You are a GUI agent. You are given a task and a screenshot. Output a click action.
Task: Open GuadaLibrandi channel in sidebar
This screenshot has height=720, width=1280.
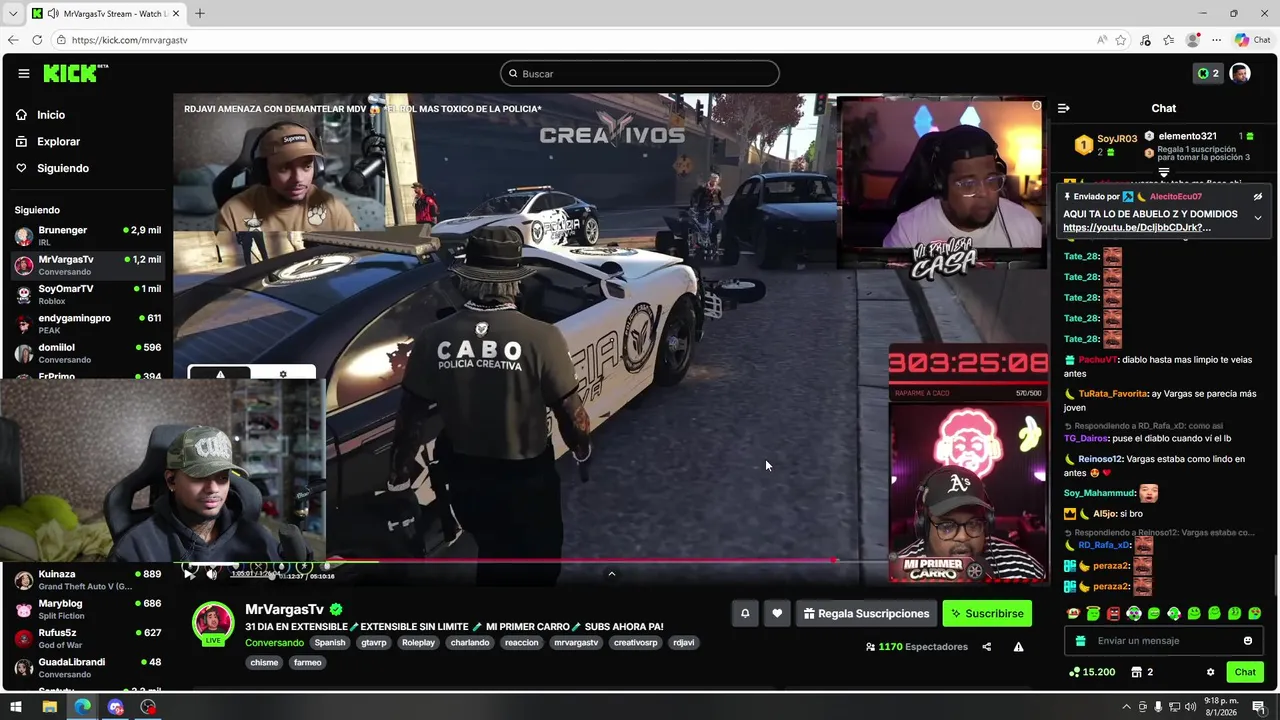point(87,668)
